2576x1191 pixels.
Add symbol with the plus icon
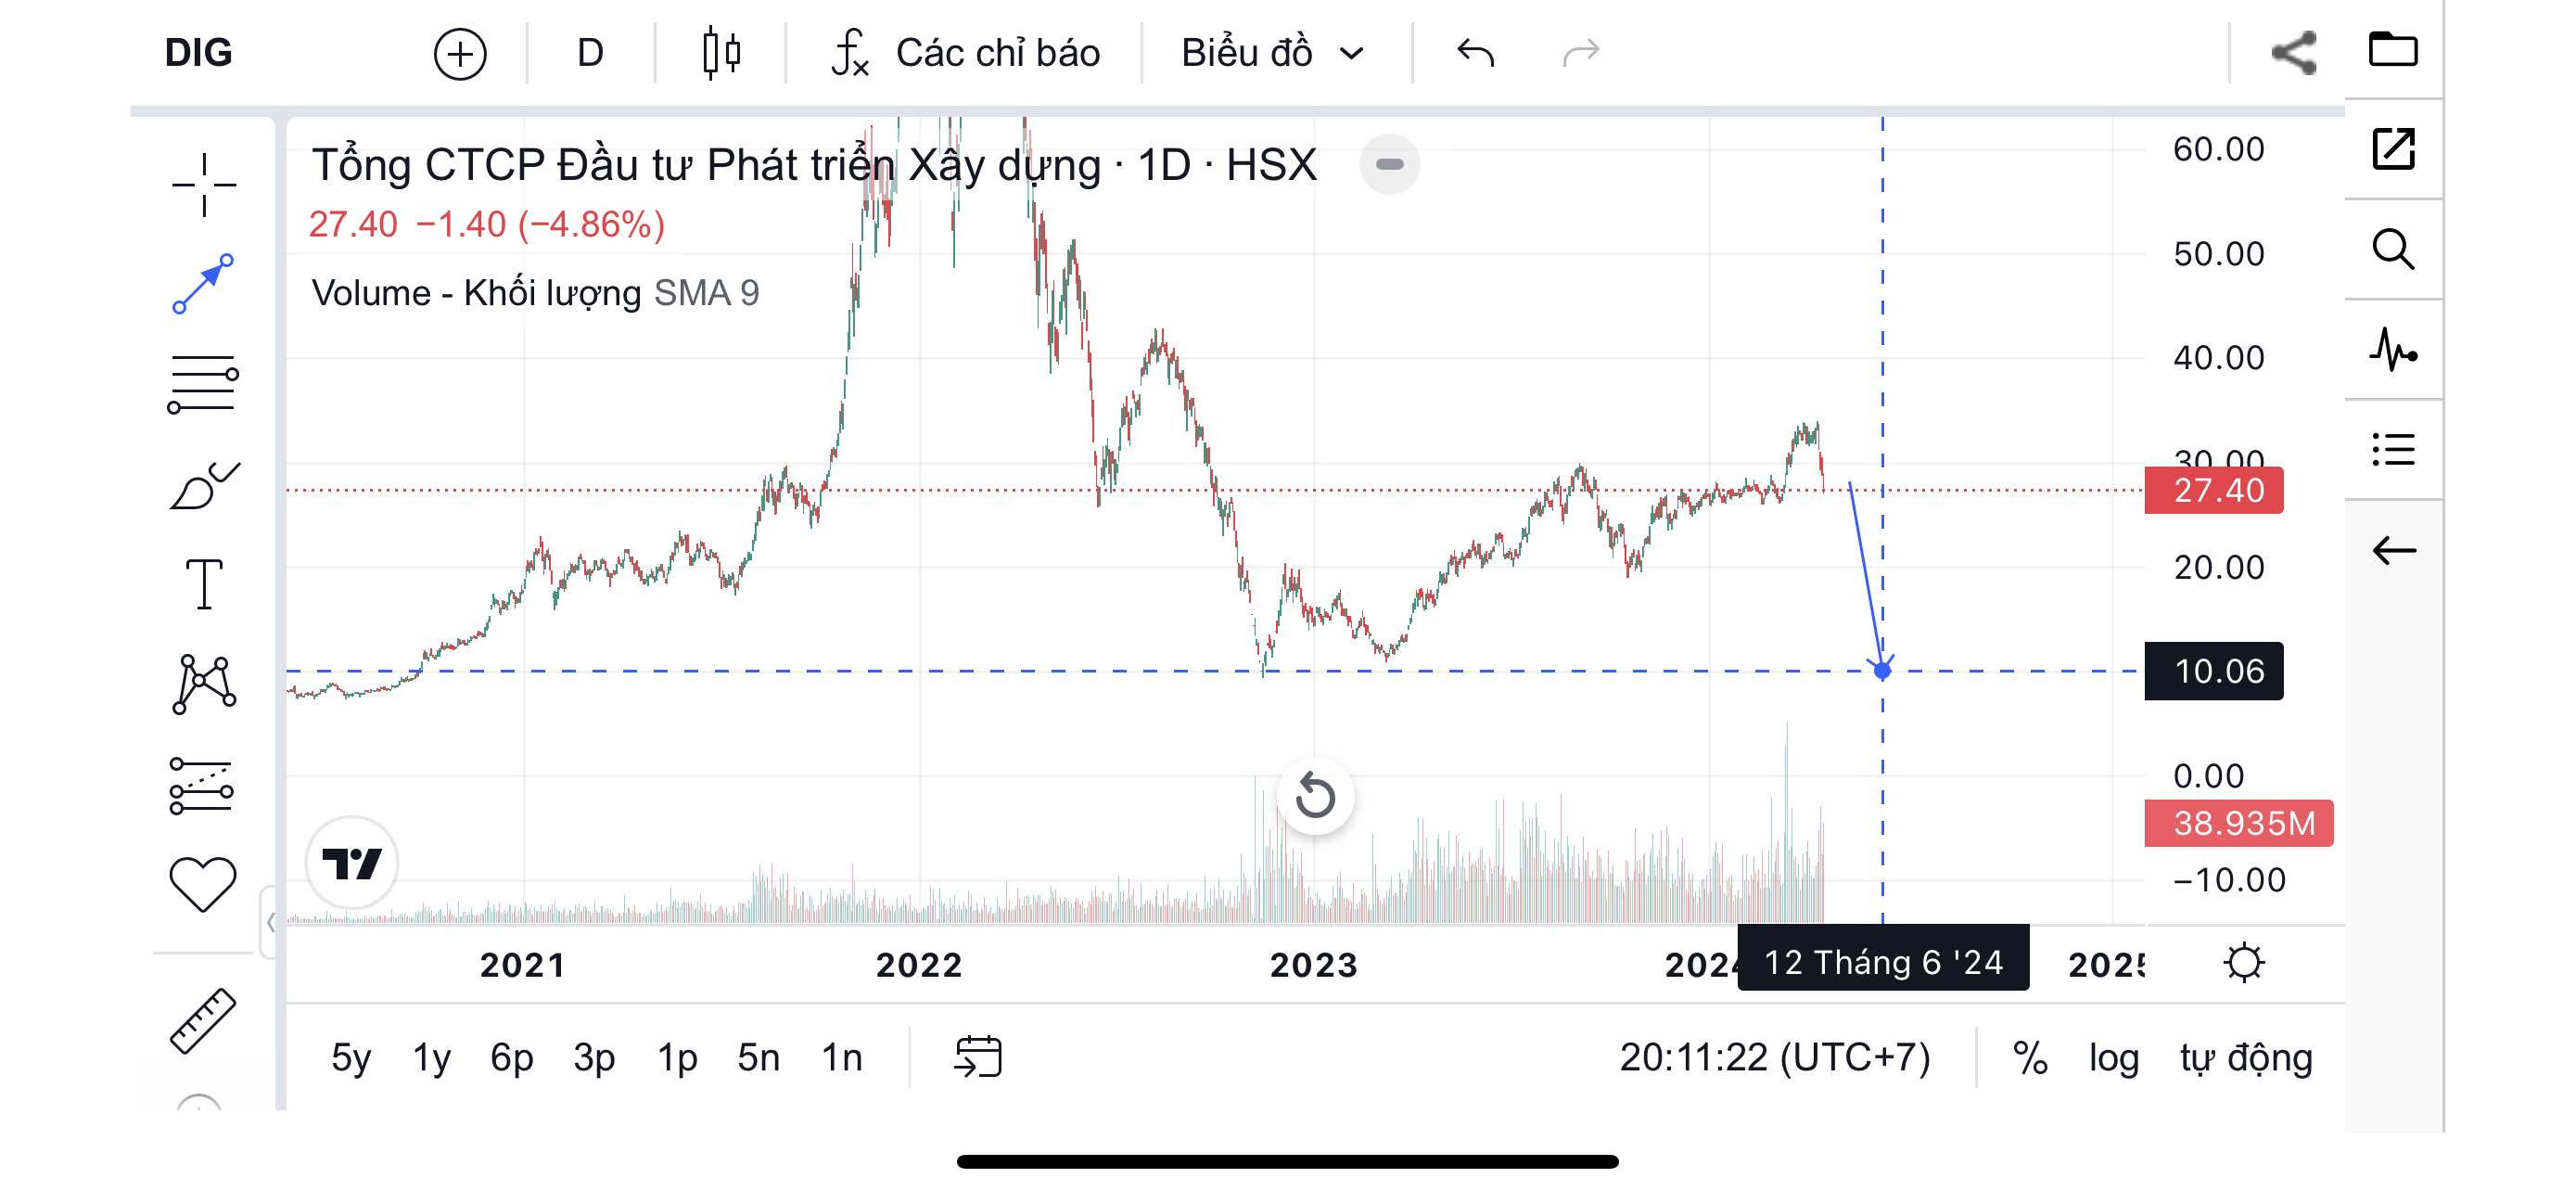point(460,53)
